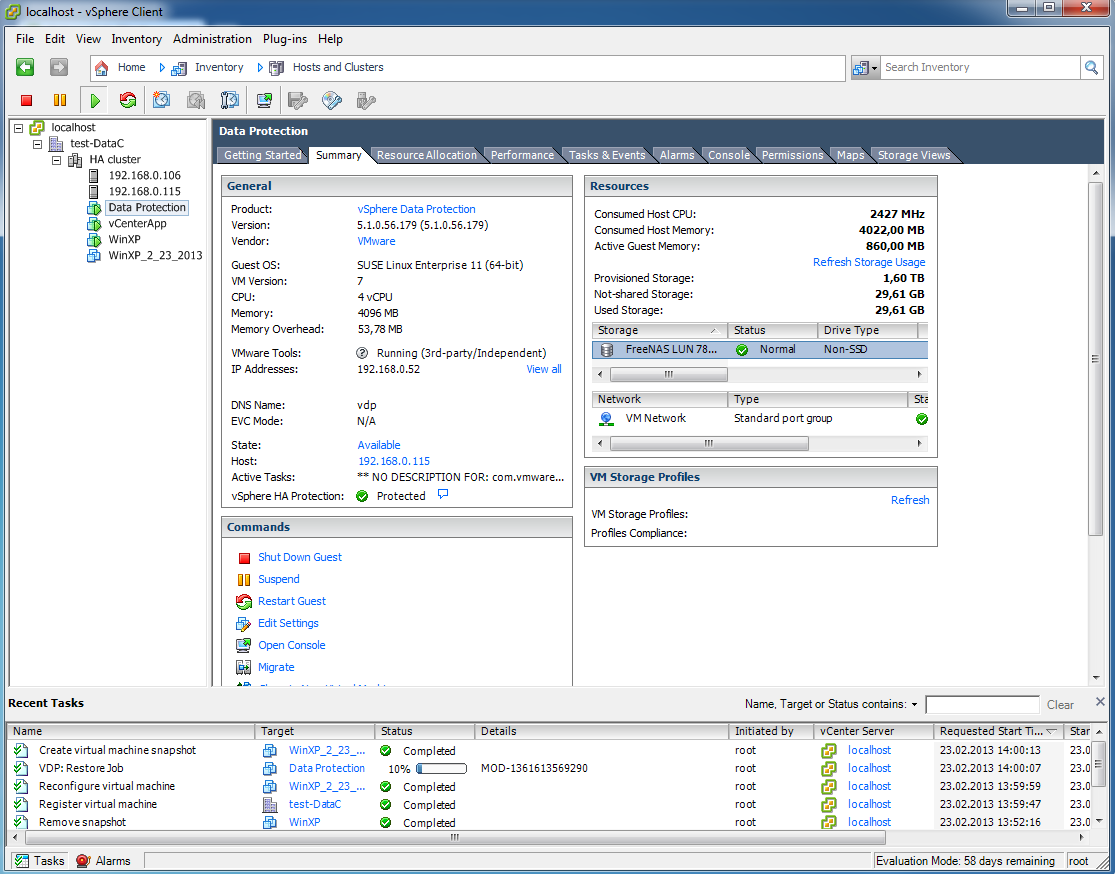Power off VM with red square toolbar icon
The height and width of the screenshot is (874, 1115).
click(26, 100)
